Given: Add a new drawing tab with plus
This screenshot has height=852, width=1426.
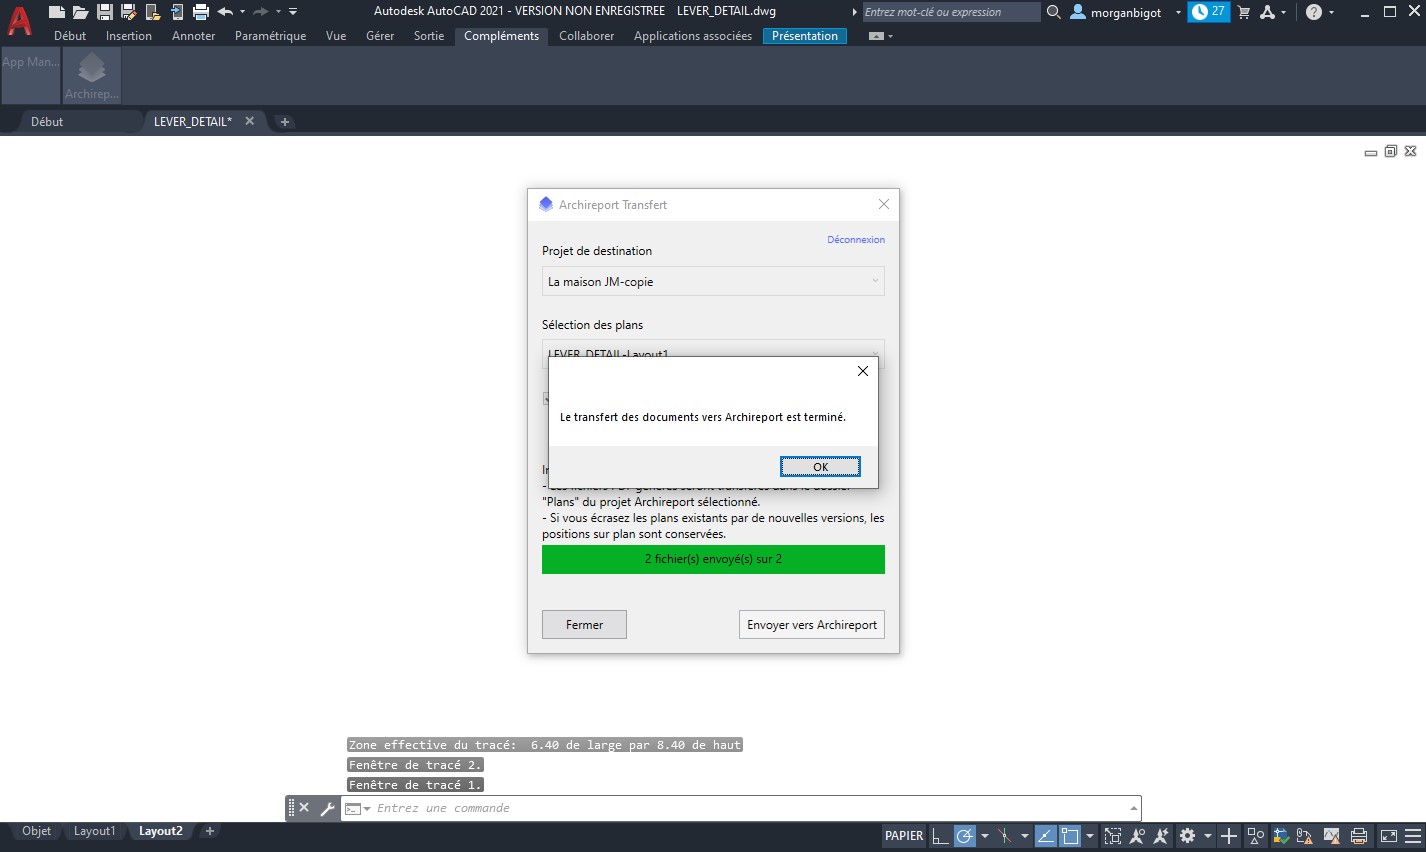Looking at the screenshot, I should click(285, 122).
